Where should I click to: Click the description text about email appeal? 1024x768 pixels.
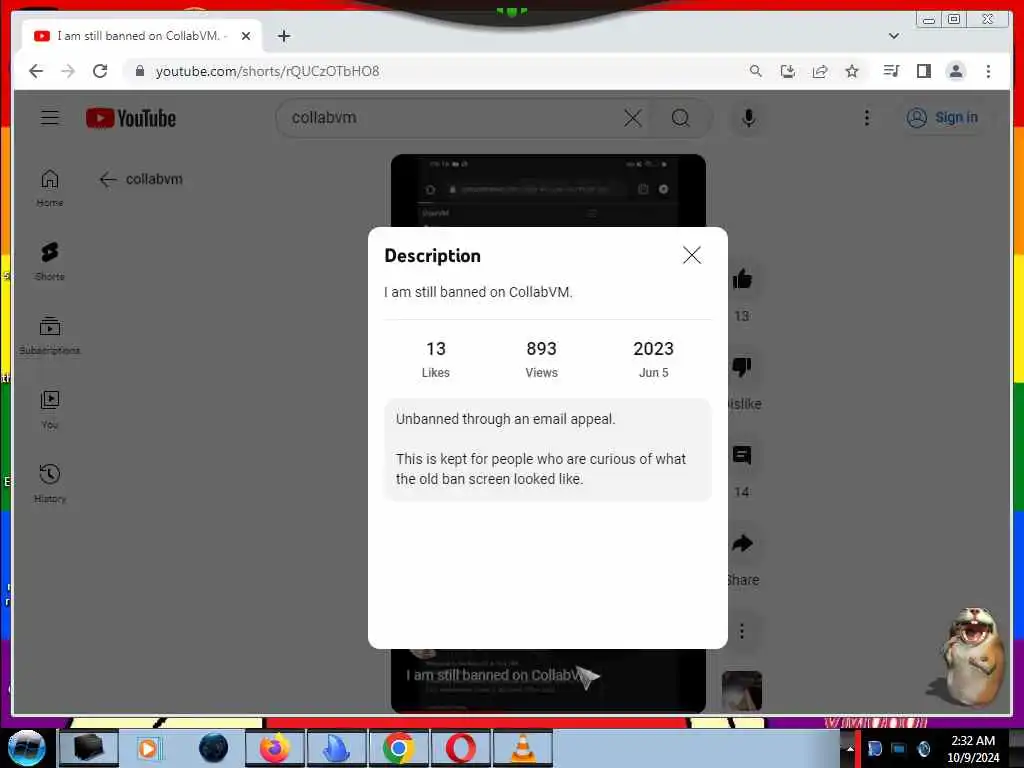tap(505, 419)
